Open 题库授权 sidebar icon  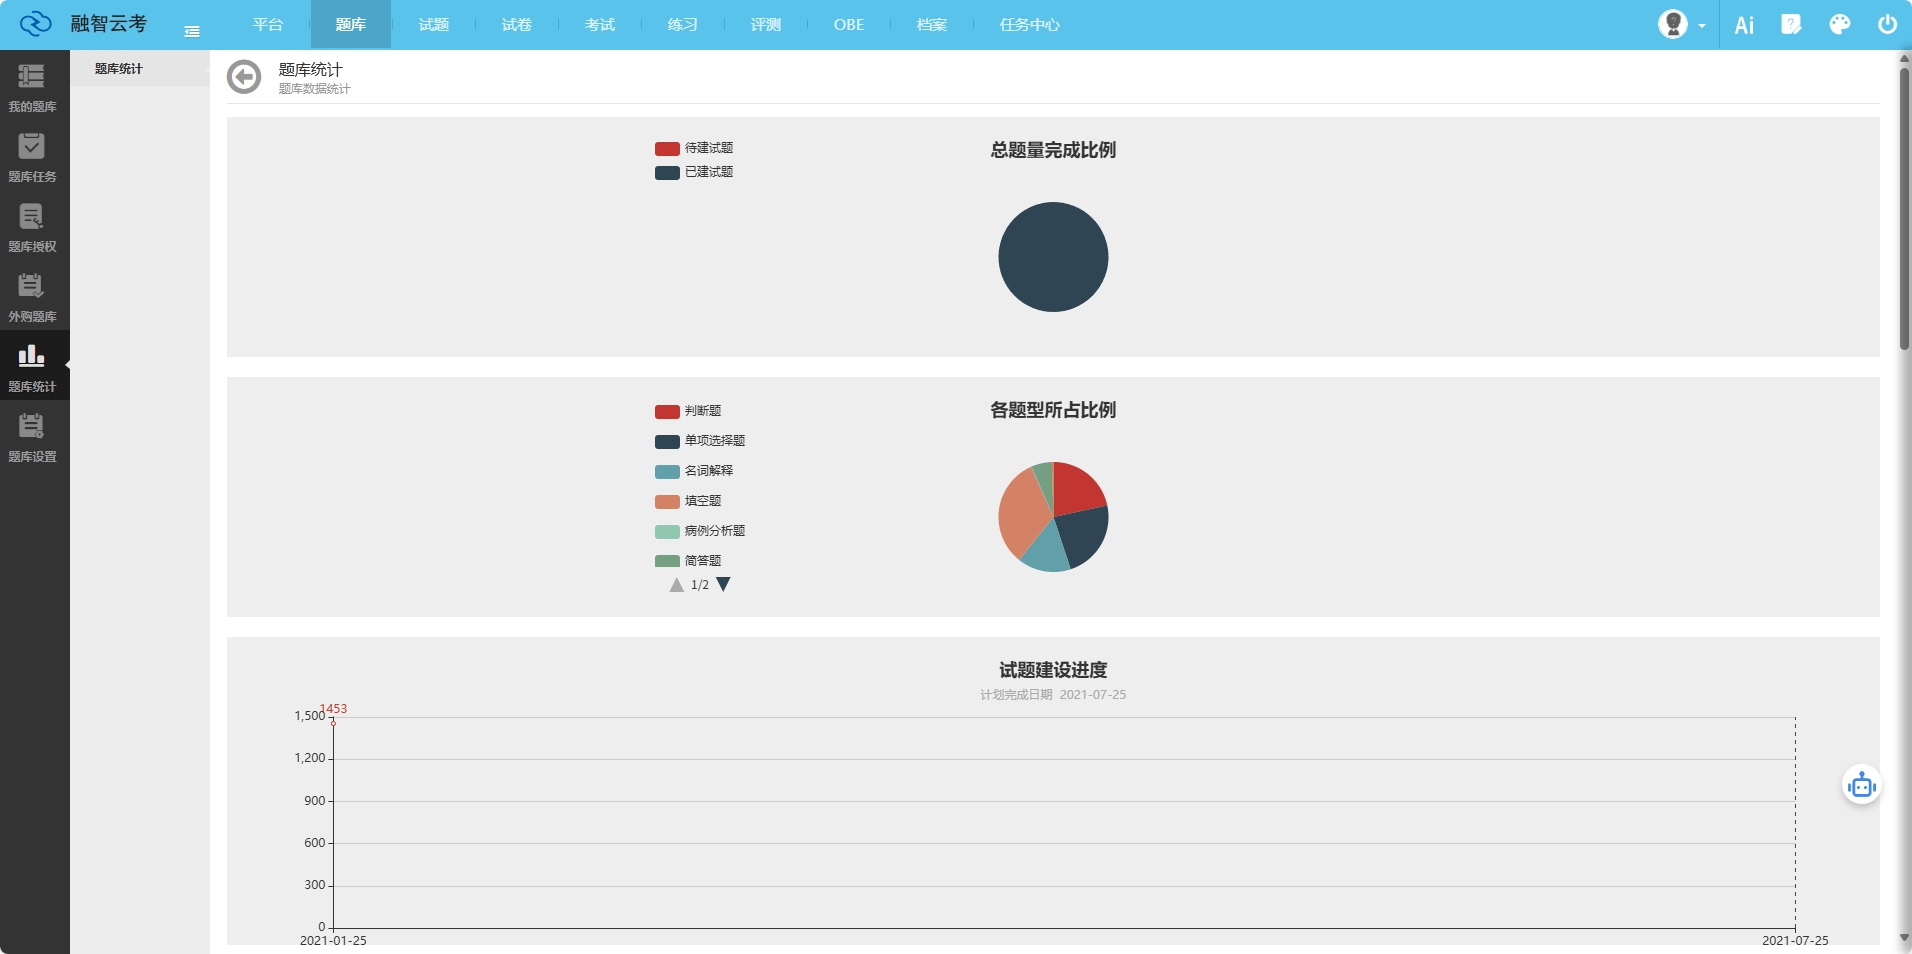tap(32, 227)
